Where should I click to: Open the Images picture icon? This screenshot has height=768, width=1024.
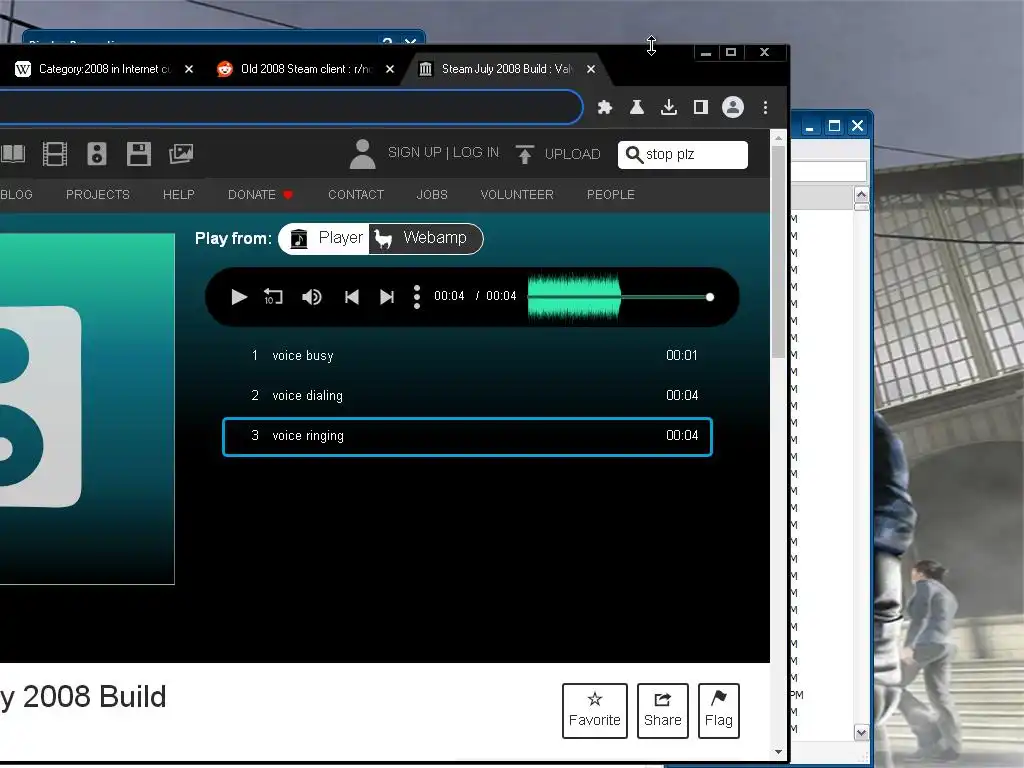click(181, 154)
